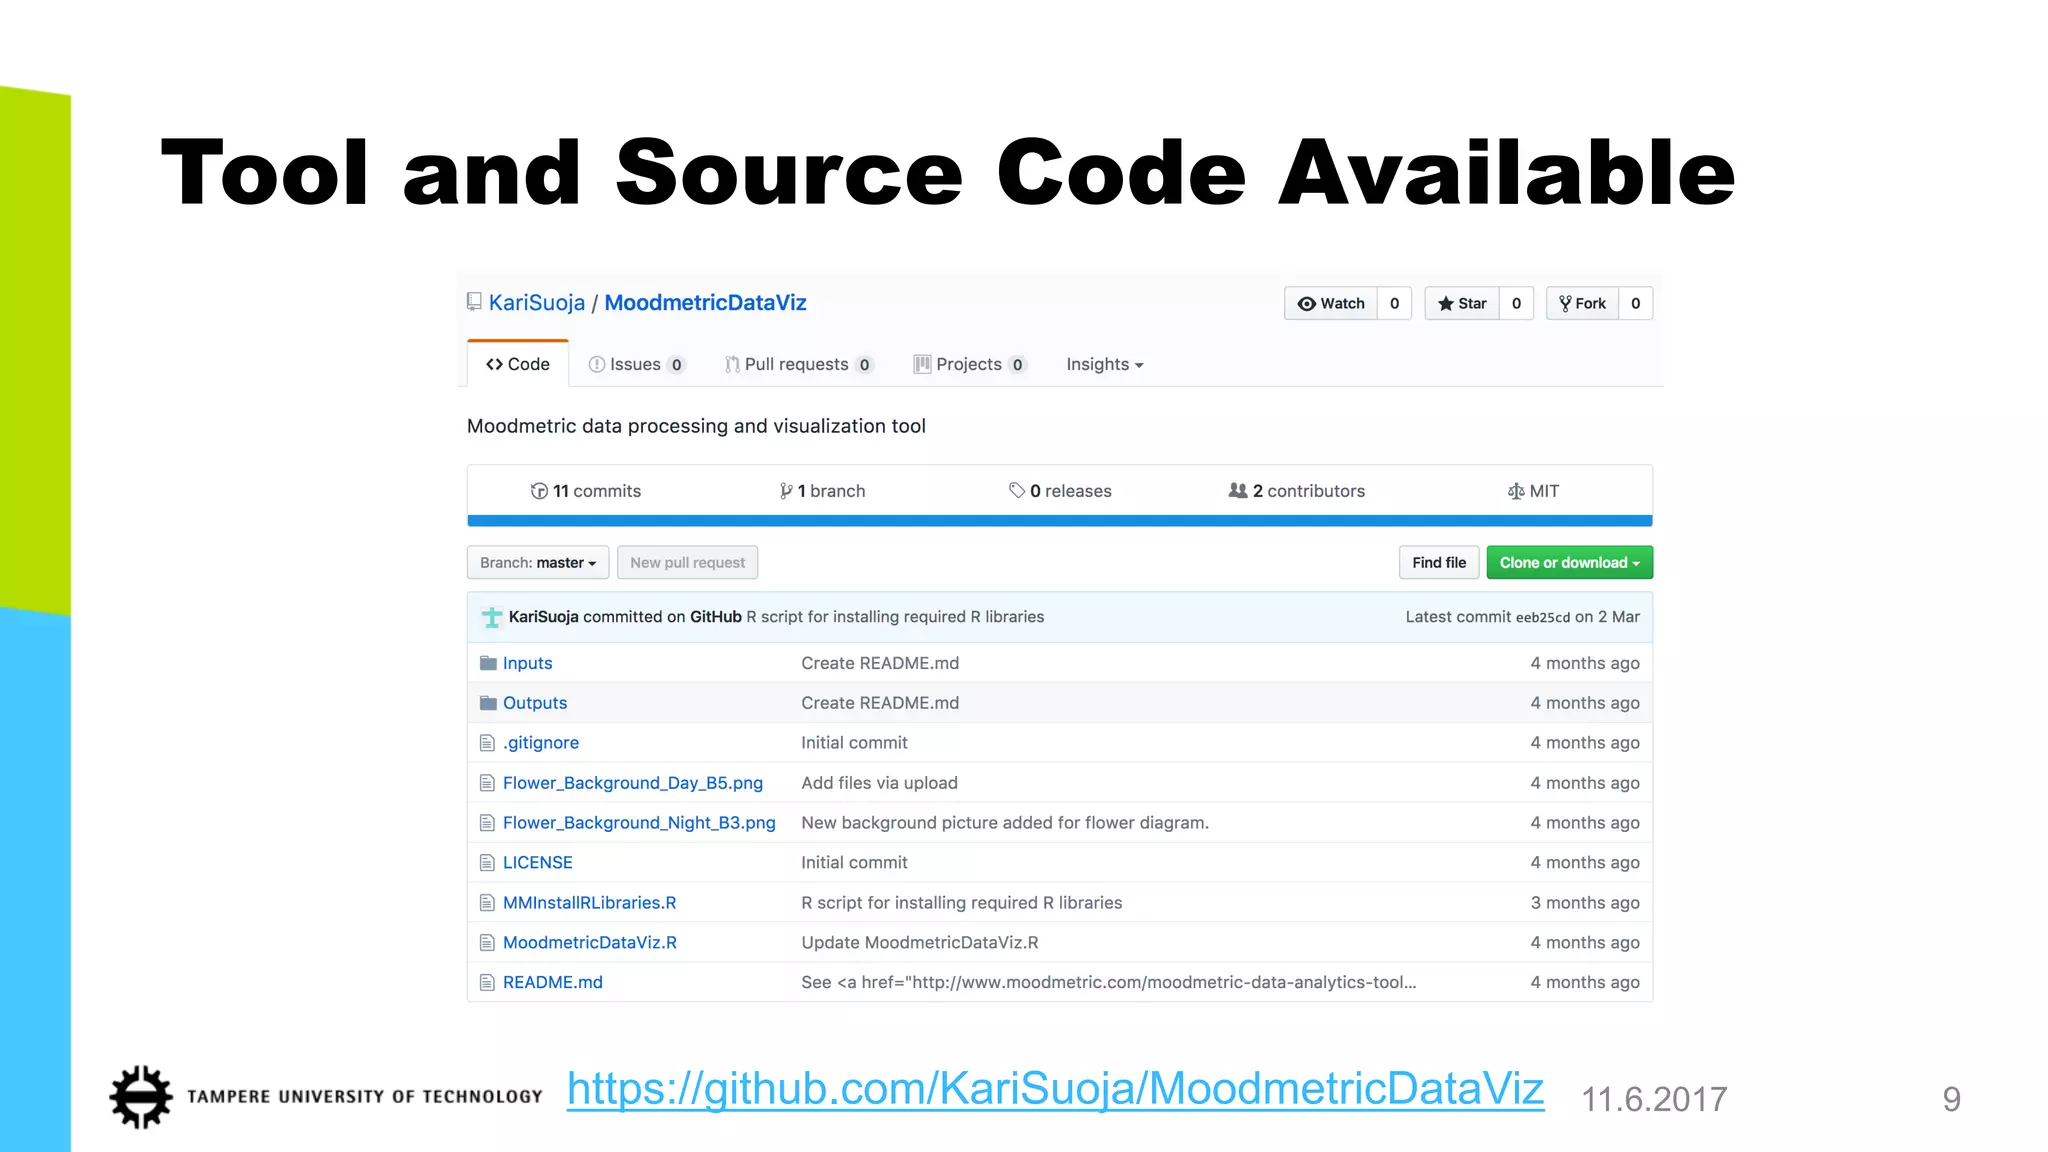Open the MoodmetricDataViz.R file
This screenshot has height=1152, width=2048.
tap(589, 943)
